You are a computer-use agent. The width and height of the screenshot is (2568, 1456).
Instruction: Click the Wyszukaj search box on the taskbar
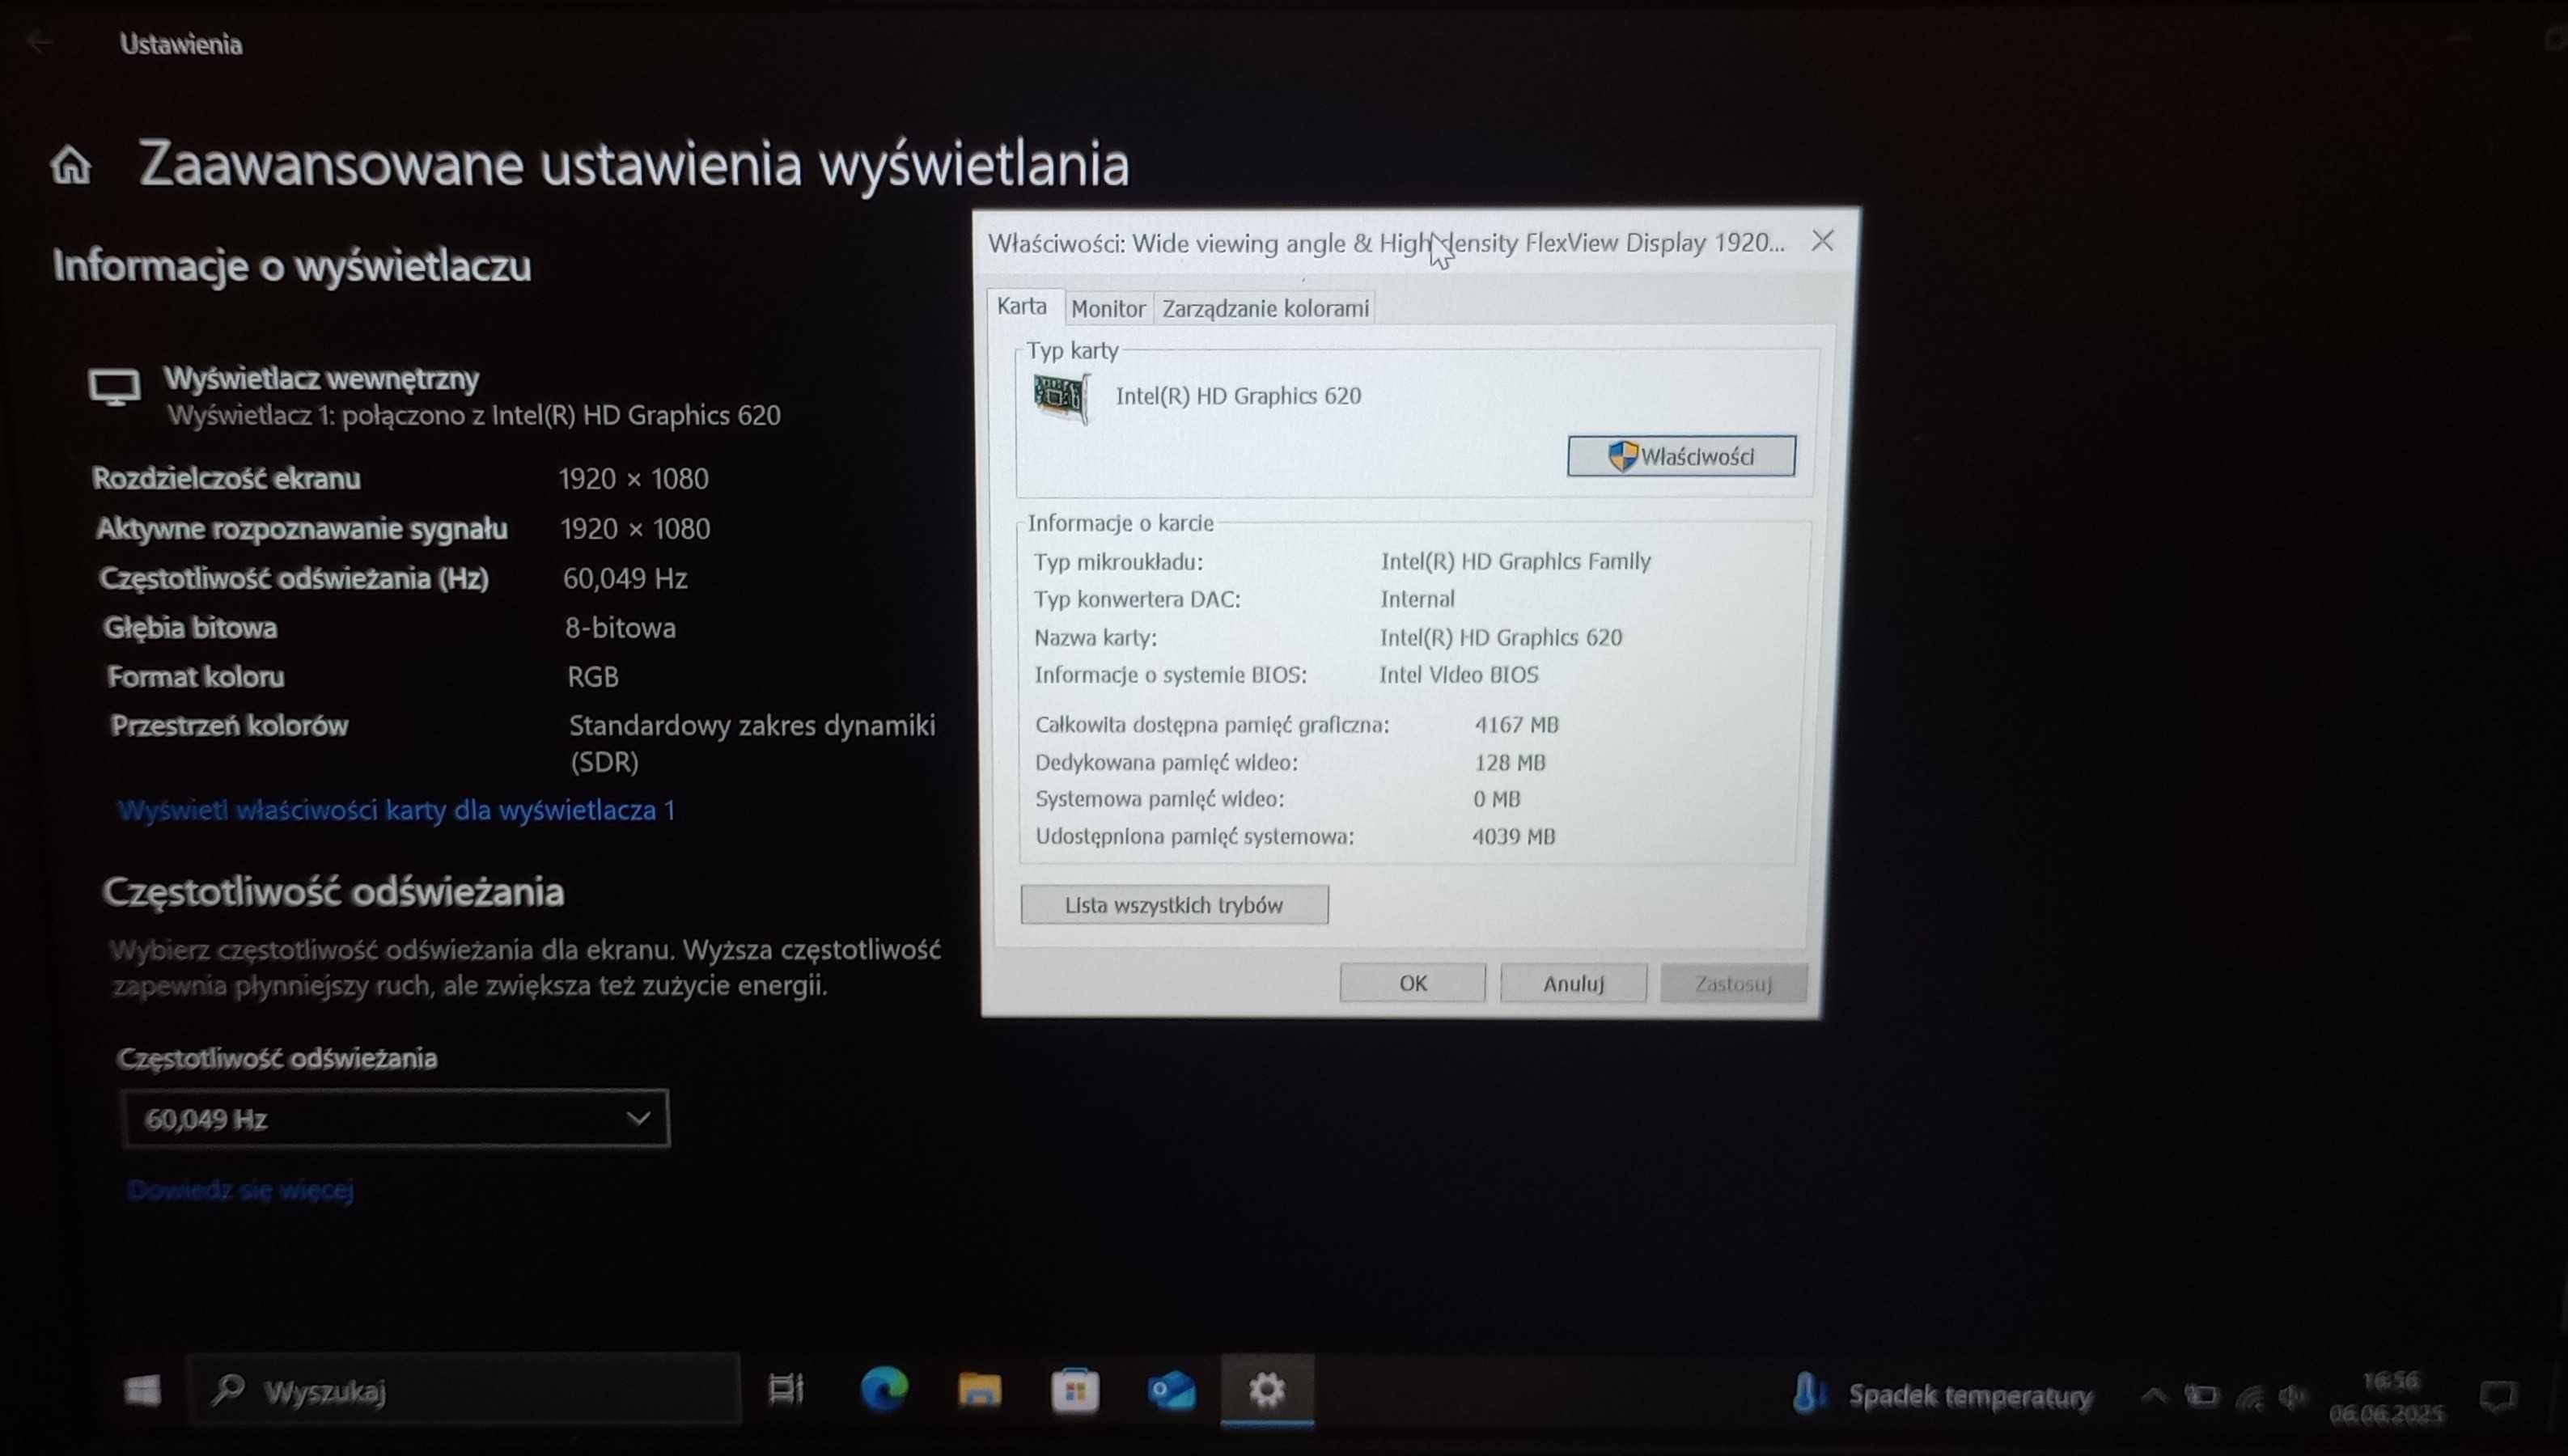[464, 1390]
